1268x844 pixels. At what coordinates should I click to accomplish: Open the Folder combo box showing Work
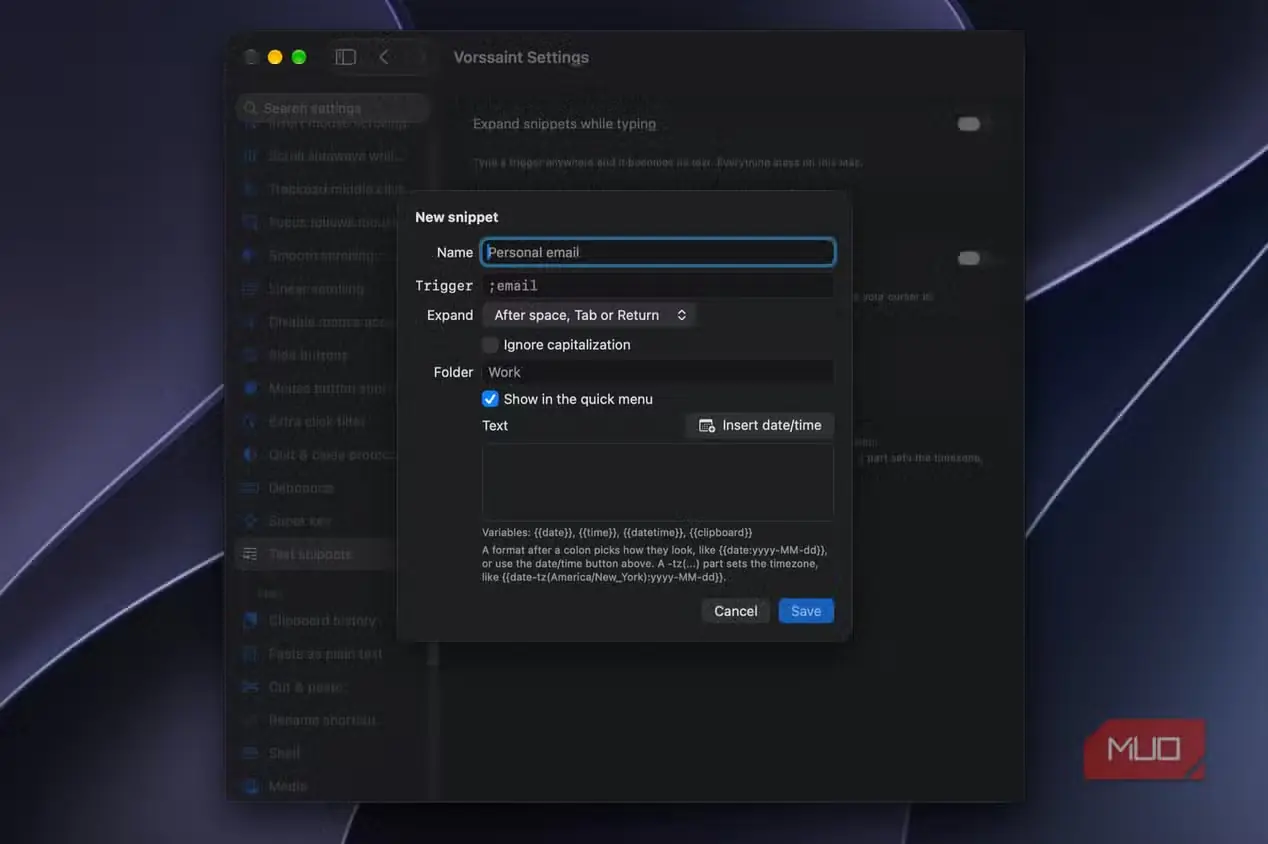point(657,372)
